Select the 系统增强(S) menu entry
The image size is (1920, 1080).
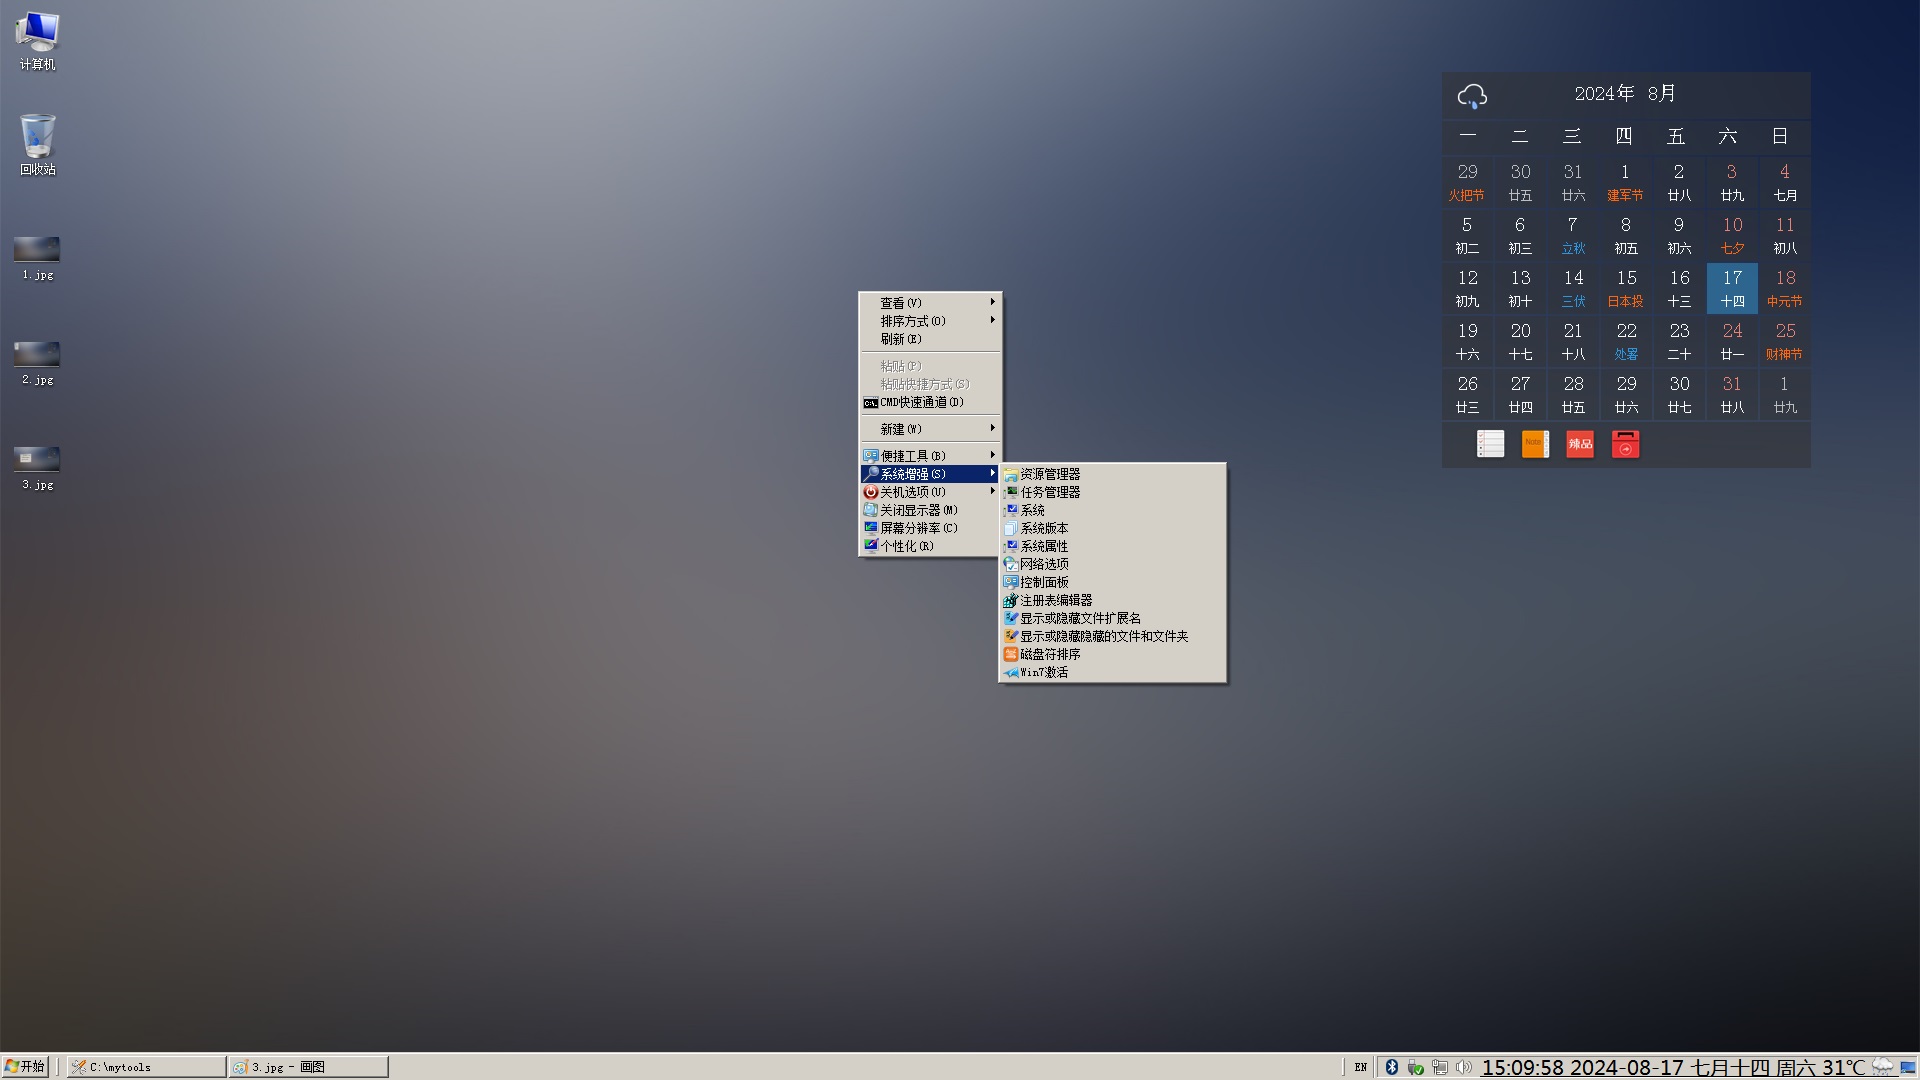[x=930, y=474]
